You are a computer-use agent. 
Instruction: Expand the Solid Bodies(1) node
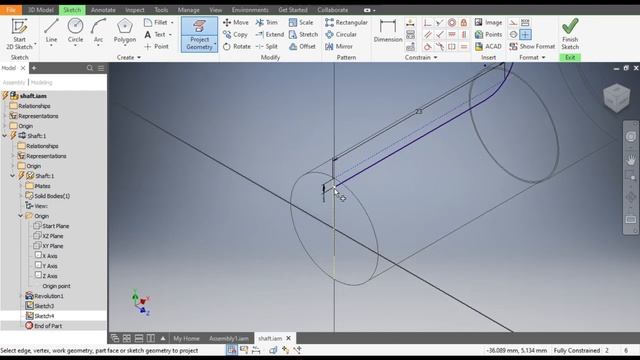(x=20, y=196)
